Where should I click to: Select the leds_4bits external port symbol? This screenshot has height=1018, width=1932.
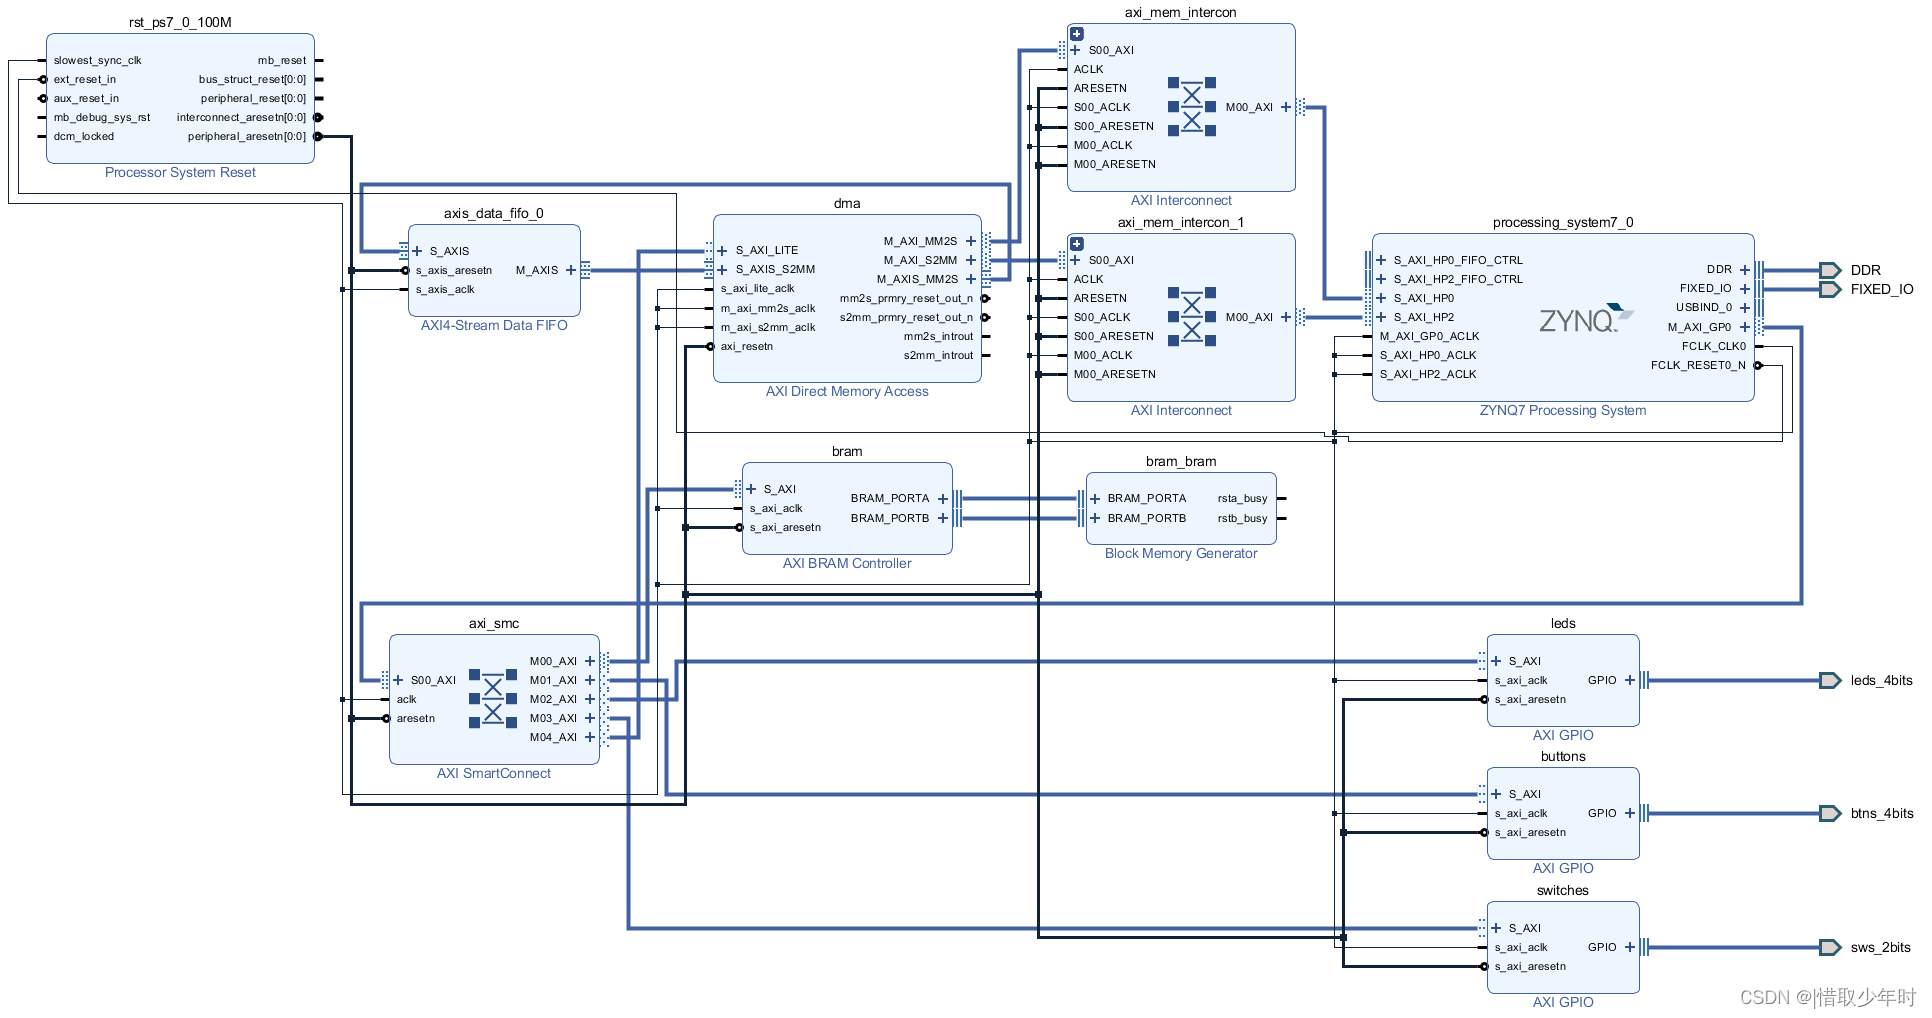1830,680
